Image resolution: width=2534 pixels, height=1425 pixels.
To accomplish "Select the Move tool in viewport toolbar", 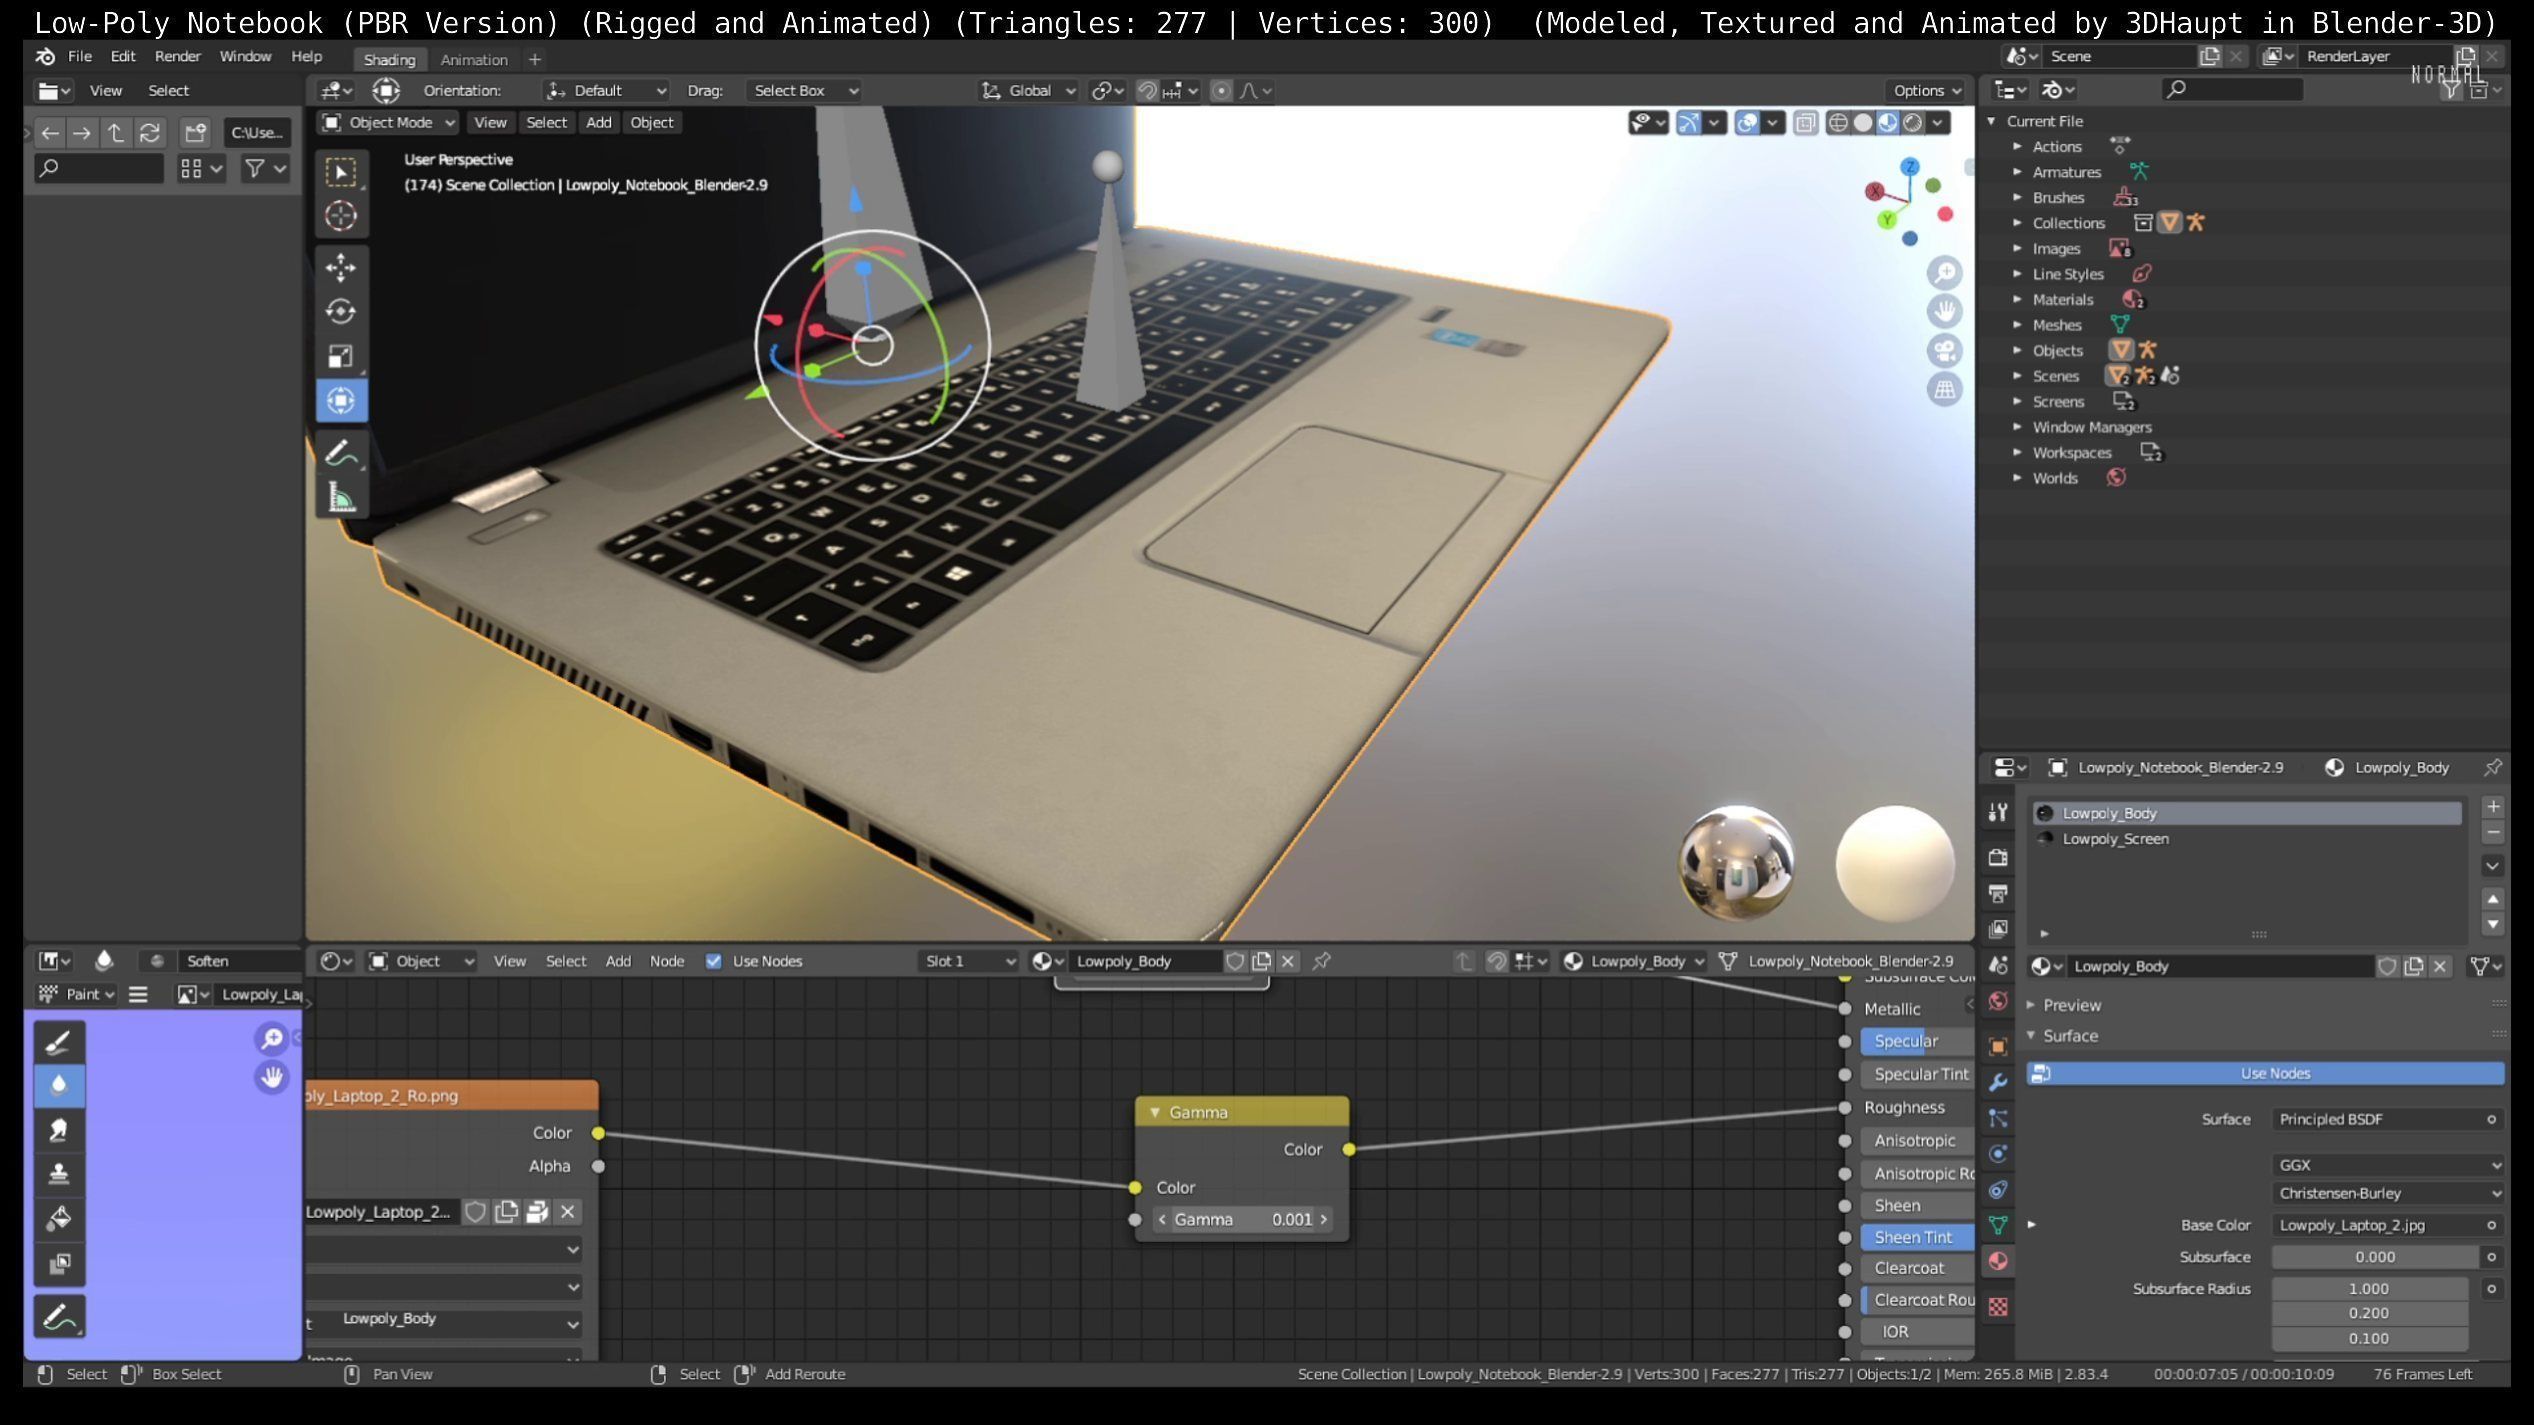I will [340, 267].
